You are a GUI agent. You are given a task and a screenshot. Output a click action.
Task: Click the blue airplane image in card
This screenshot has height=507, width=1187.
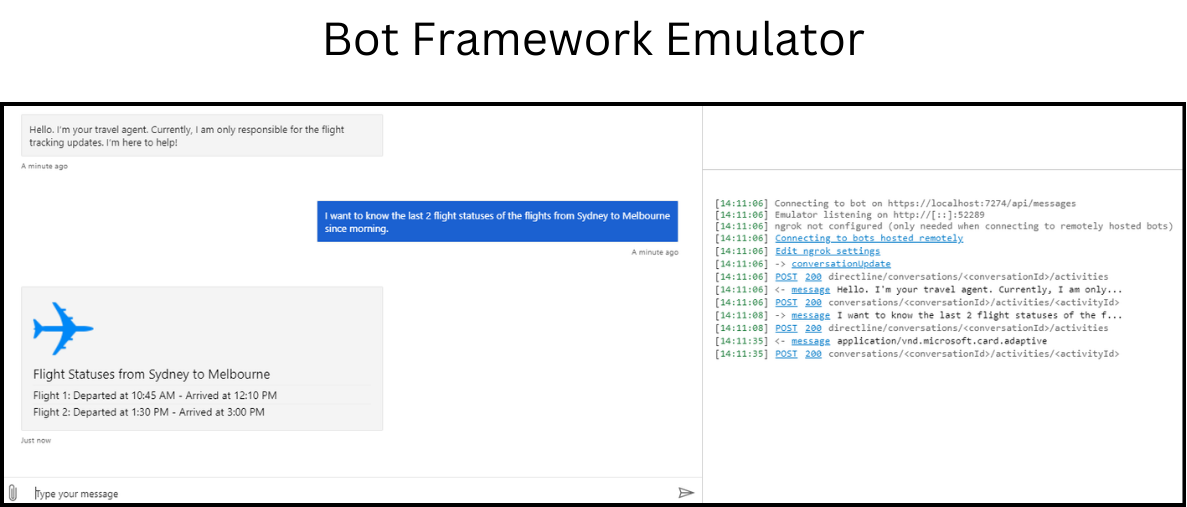pyautogui.click(x=64, y=328)
